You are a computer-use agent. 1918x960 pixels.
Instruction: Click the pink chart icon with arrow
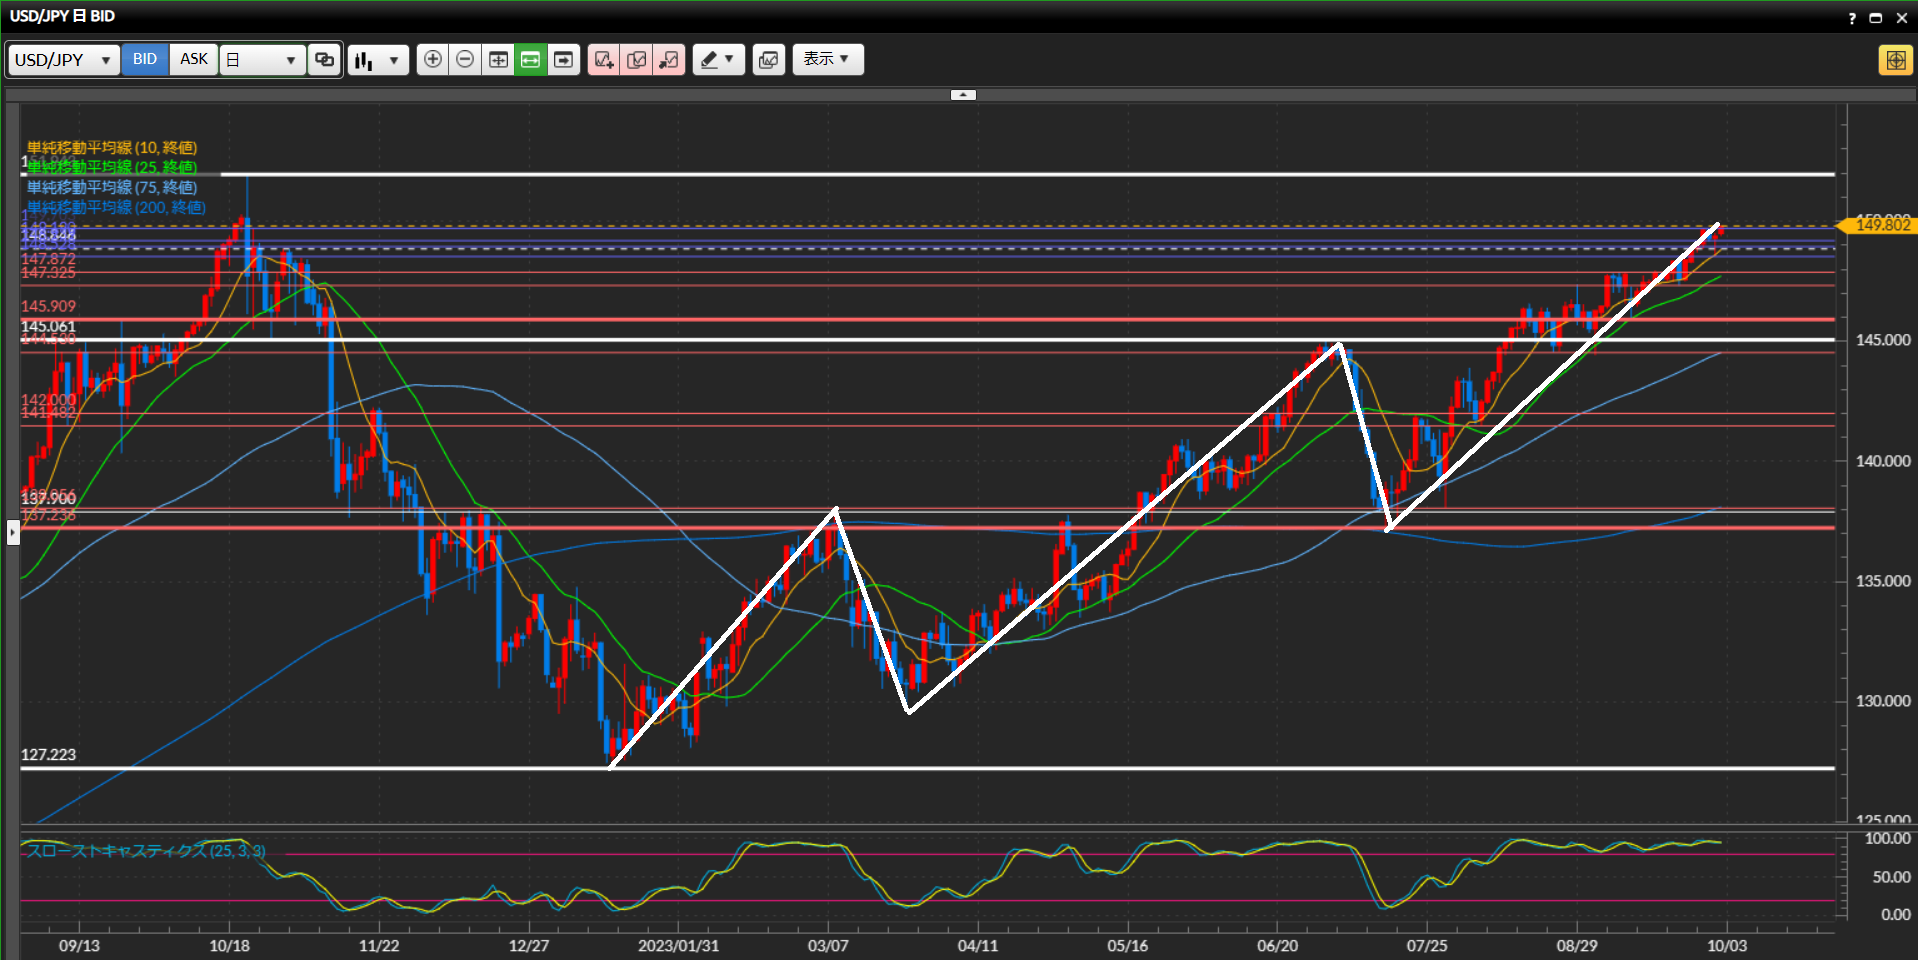[x=669, y=60]
